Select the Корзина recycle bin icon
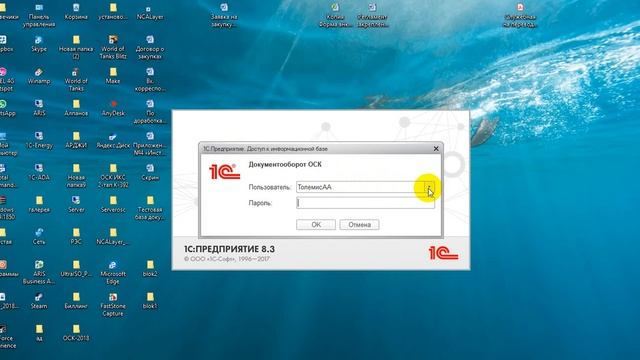The height and width of the screenshot is (360, 640). 76,12
